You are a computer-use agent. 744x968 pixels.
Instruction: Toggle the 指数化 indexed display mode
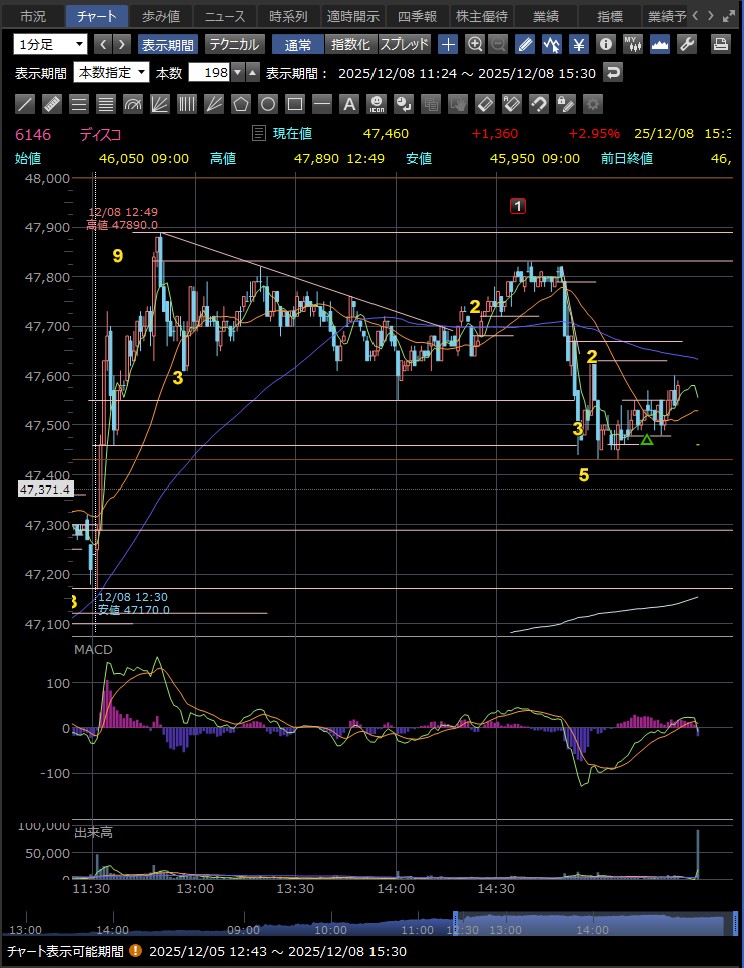click(351, 44)
